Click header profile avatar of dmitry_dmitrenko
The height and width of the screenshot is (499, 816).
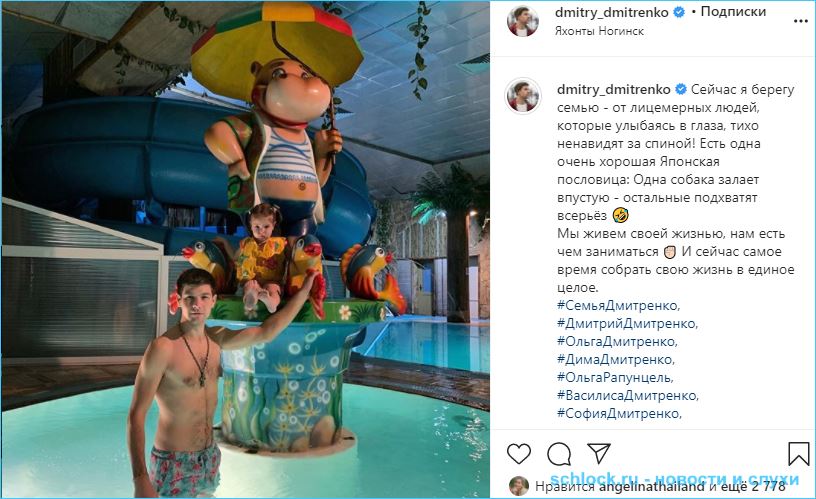(523, 21)
